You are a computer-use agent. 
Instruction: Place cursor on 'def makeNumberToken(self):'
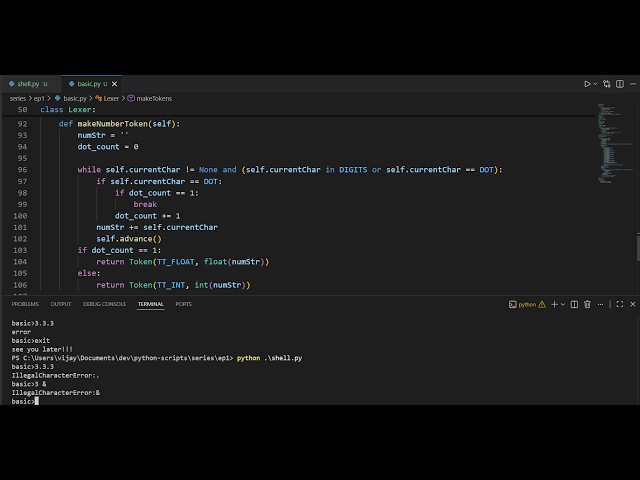(x=119, y=124)
